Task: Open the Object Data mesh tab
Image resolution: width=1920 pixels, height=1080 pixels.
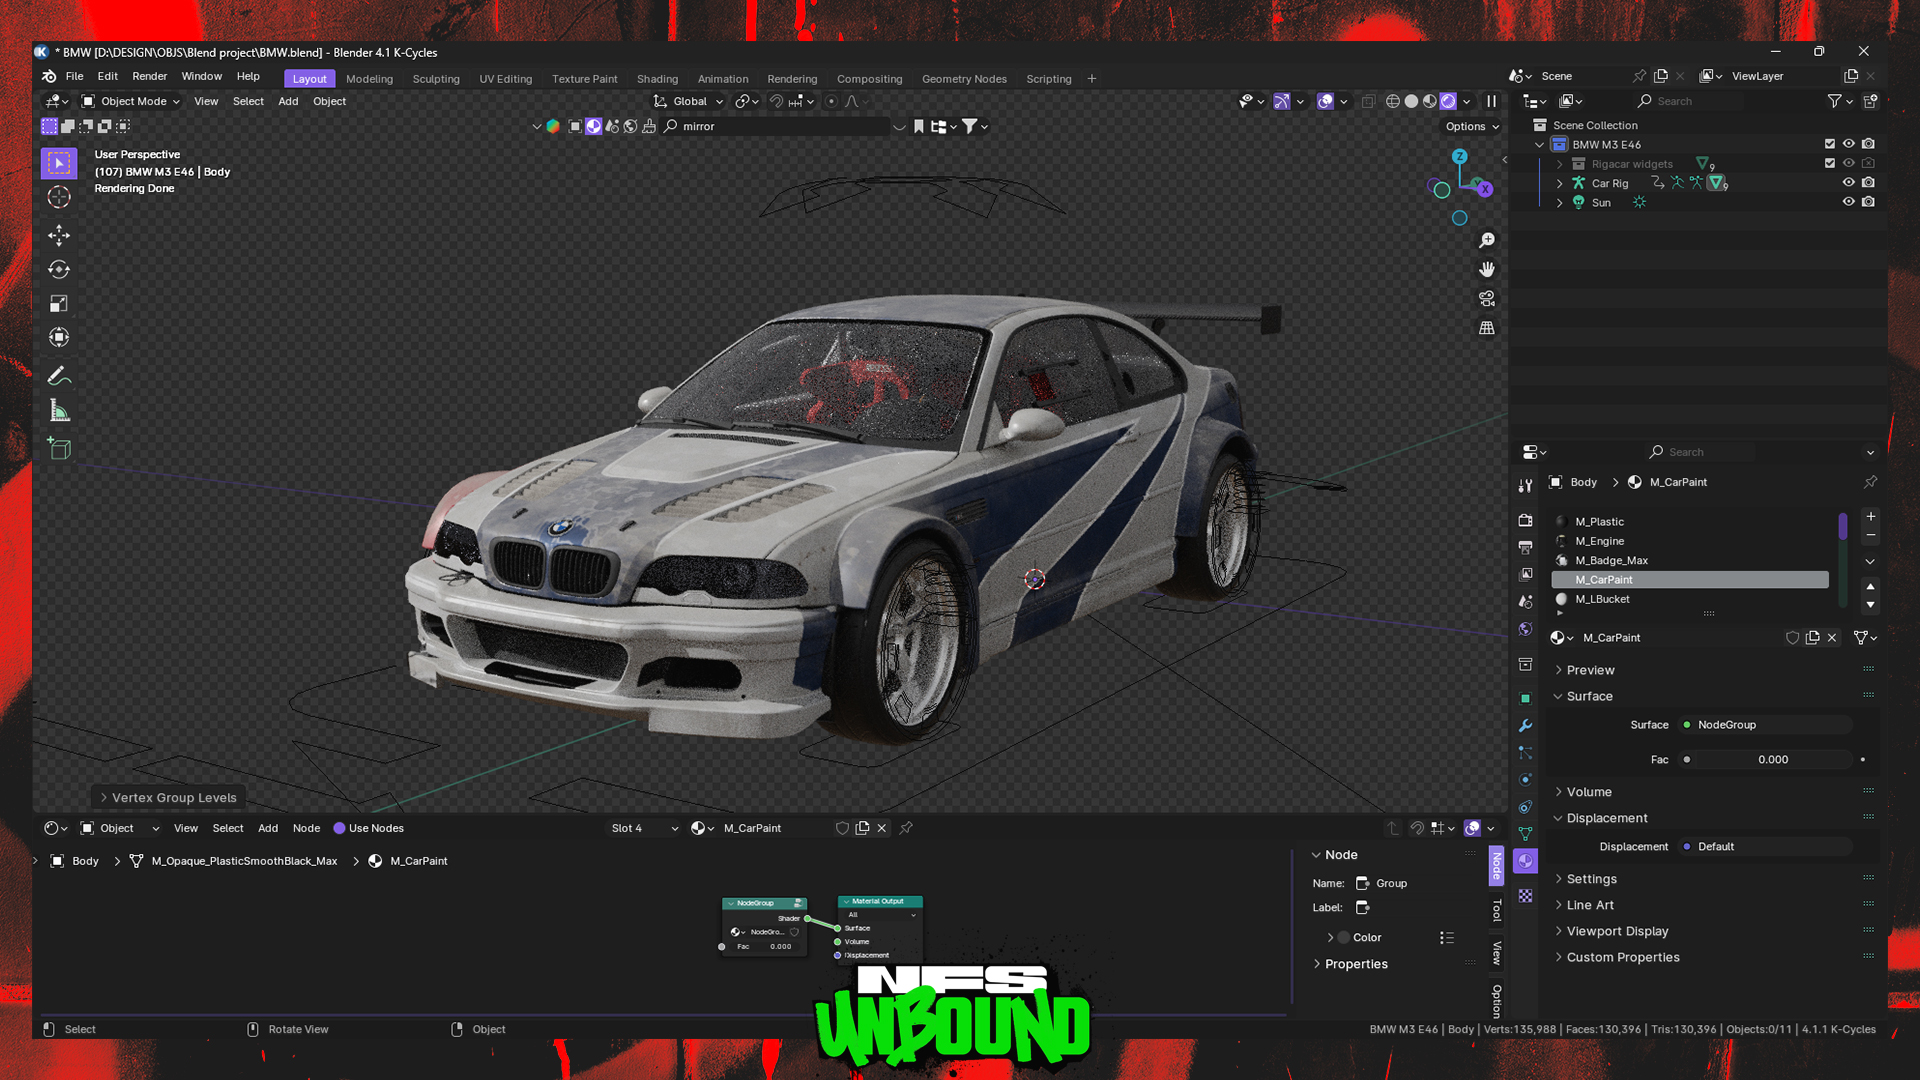Action: pyautogui.click(x=1525, y=833)
